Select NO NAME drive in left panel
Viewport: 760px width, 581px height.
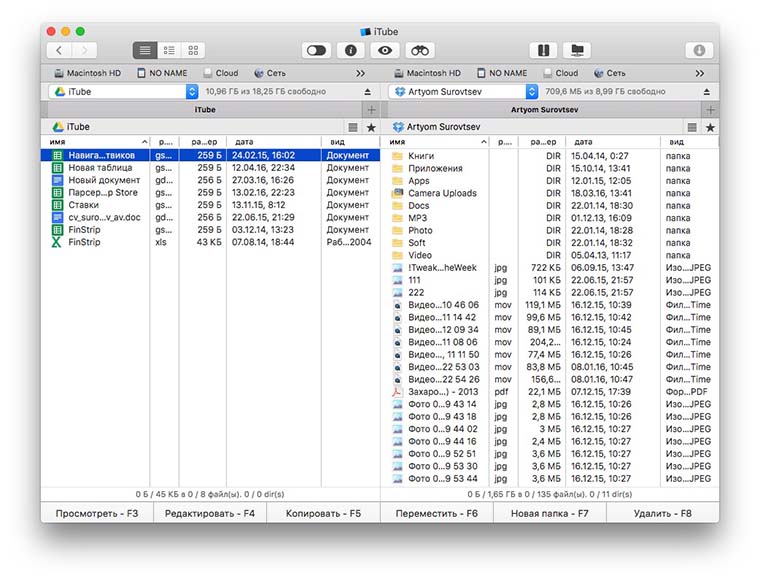[x=162, y=73]
